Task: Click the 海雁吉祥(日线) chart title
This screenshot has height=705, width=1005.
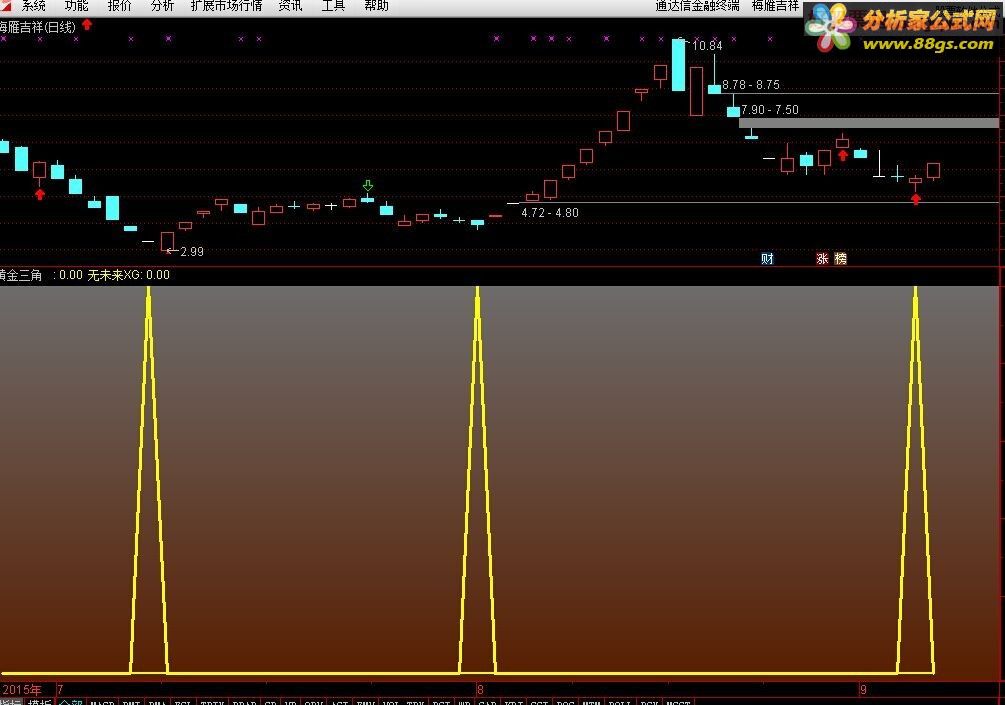Action: (x=38, y=27)
